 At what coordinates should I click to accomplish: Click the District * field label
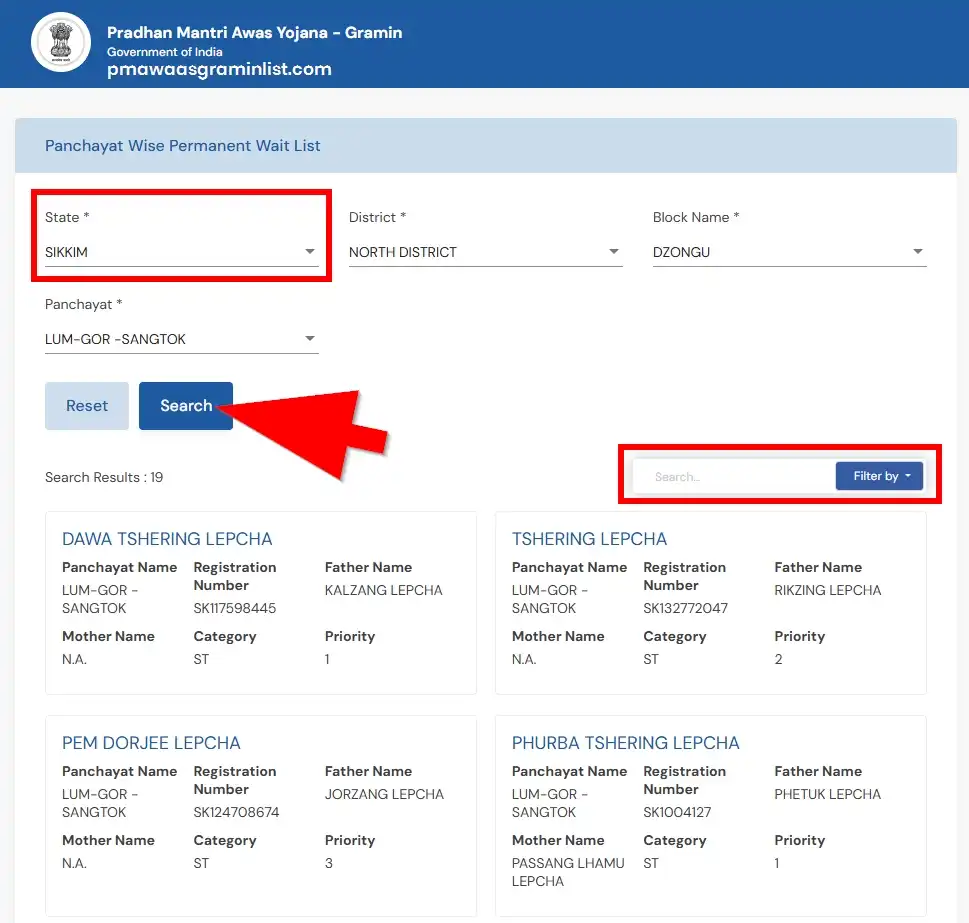[377, 217]
